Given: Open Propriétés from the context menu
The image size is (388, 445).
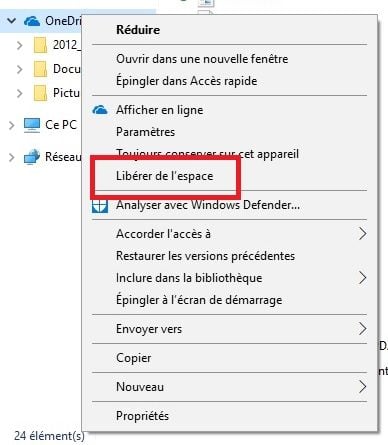Looking at the screenshot, I should [142, 416].
